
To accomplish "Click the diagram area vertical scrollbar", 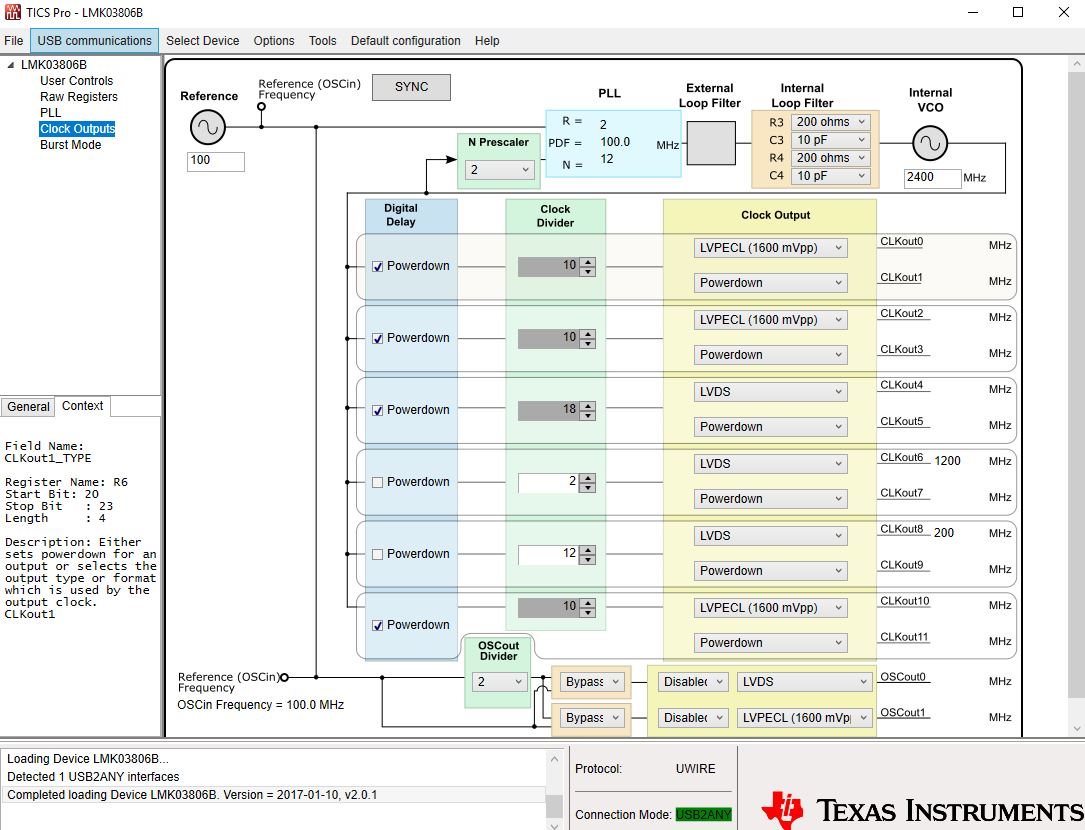I will 1076,396.
